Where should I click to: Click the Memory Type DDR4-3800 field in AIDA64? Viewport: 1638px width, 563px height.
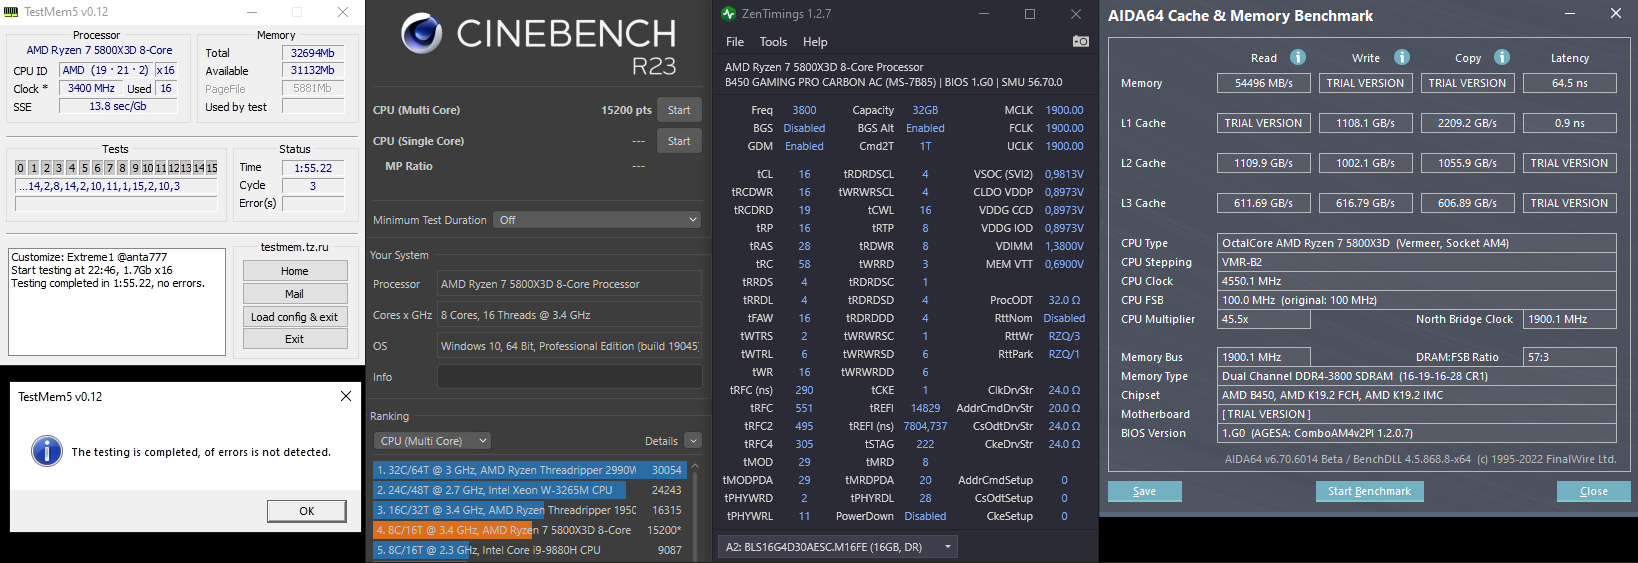coord(1417,376)
